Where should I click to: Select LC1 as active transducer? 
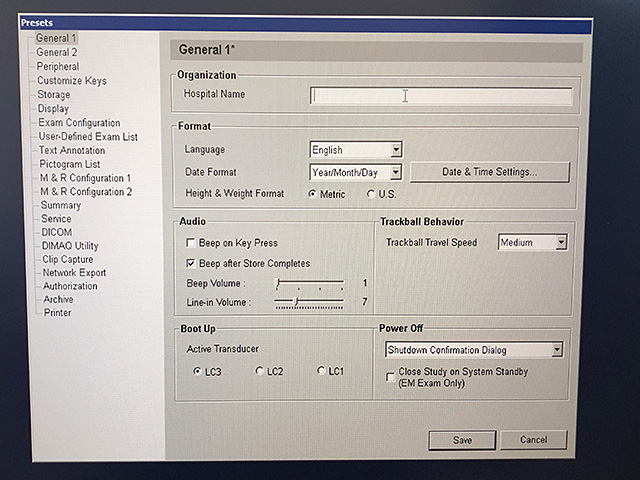pos(321,370)
